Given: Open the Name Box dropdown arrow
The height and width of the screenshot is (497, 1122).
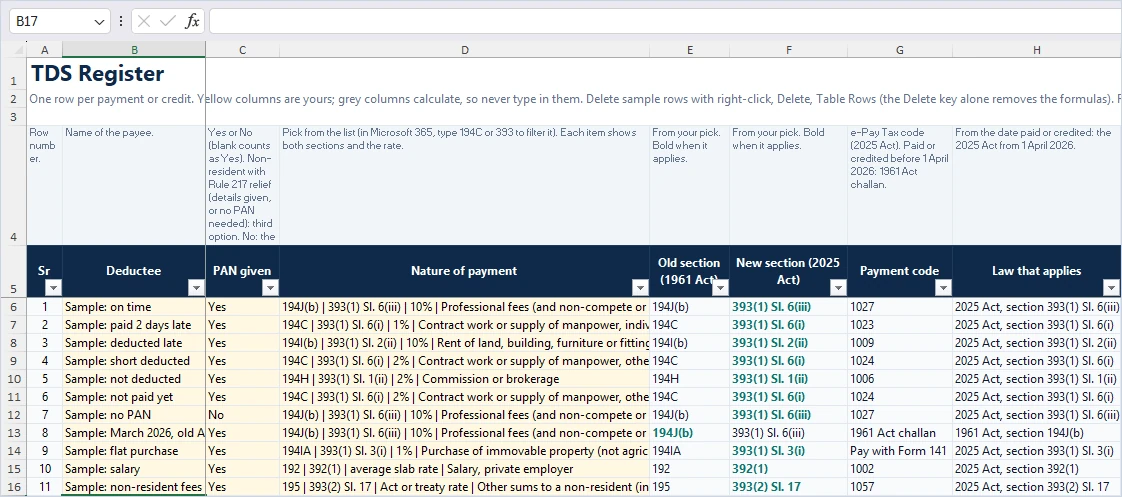Looking at the screenshot, I should (x=99, y=22).
